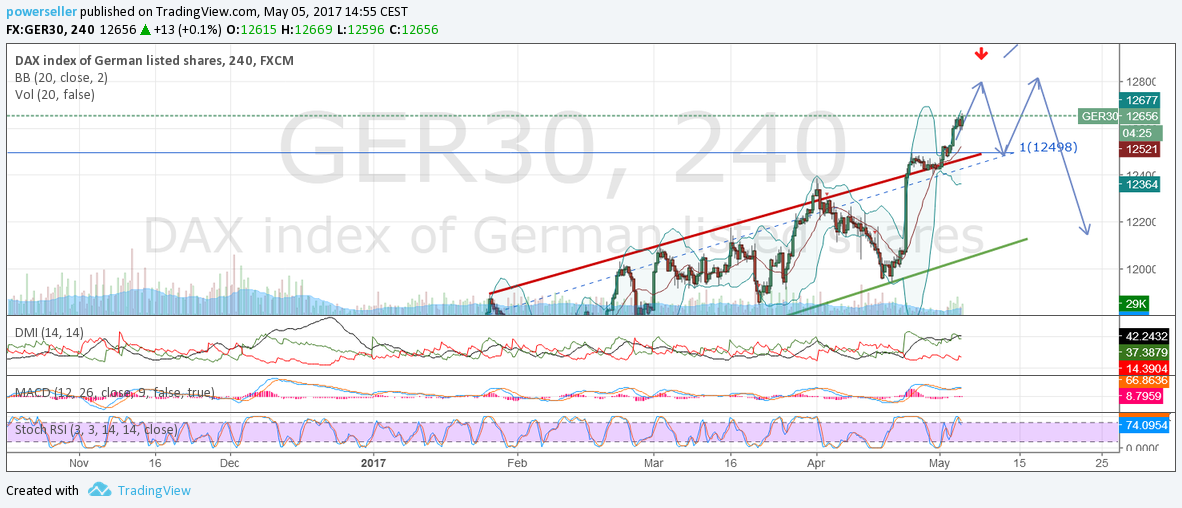
Task: Click the red down arrow marker on chart
Action: pos(981,54)
